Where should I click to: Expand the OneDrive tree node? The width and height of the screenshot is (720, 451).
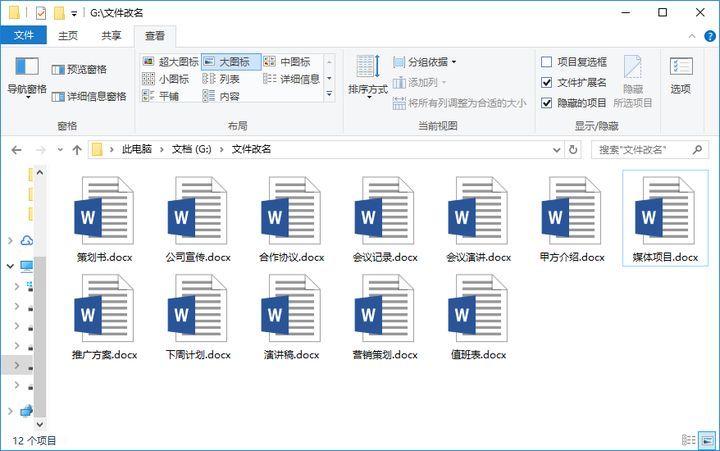pos(10,240)
